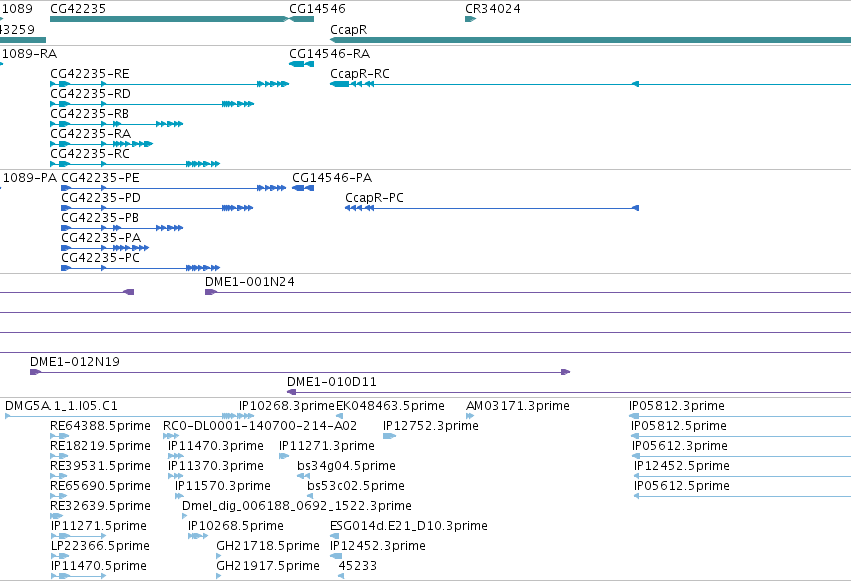Click the IP11271.5prime EST label
This screenshot has height=581, width=851.
[x=99, y=526]
